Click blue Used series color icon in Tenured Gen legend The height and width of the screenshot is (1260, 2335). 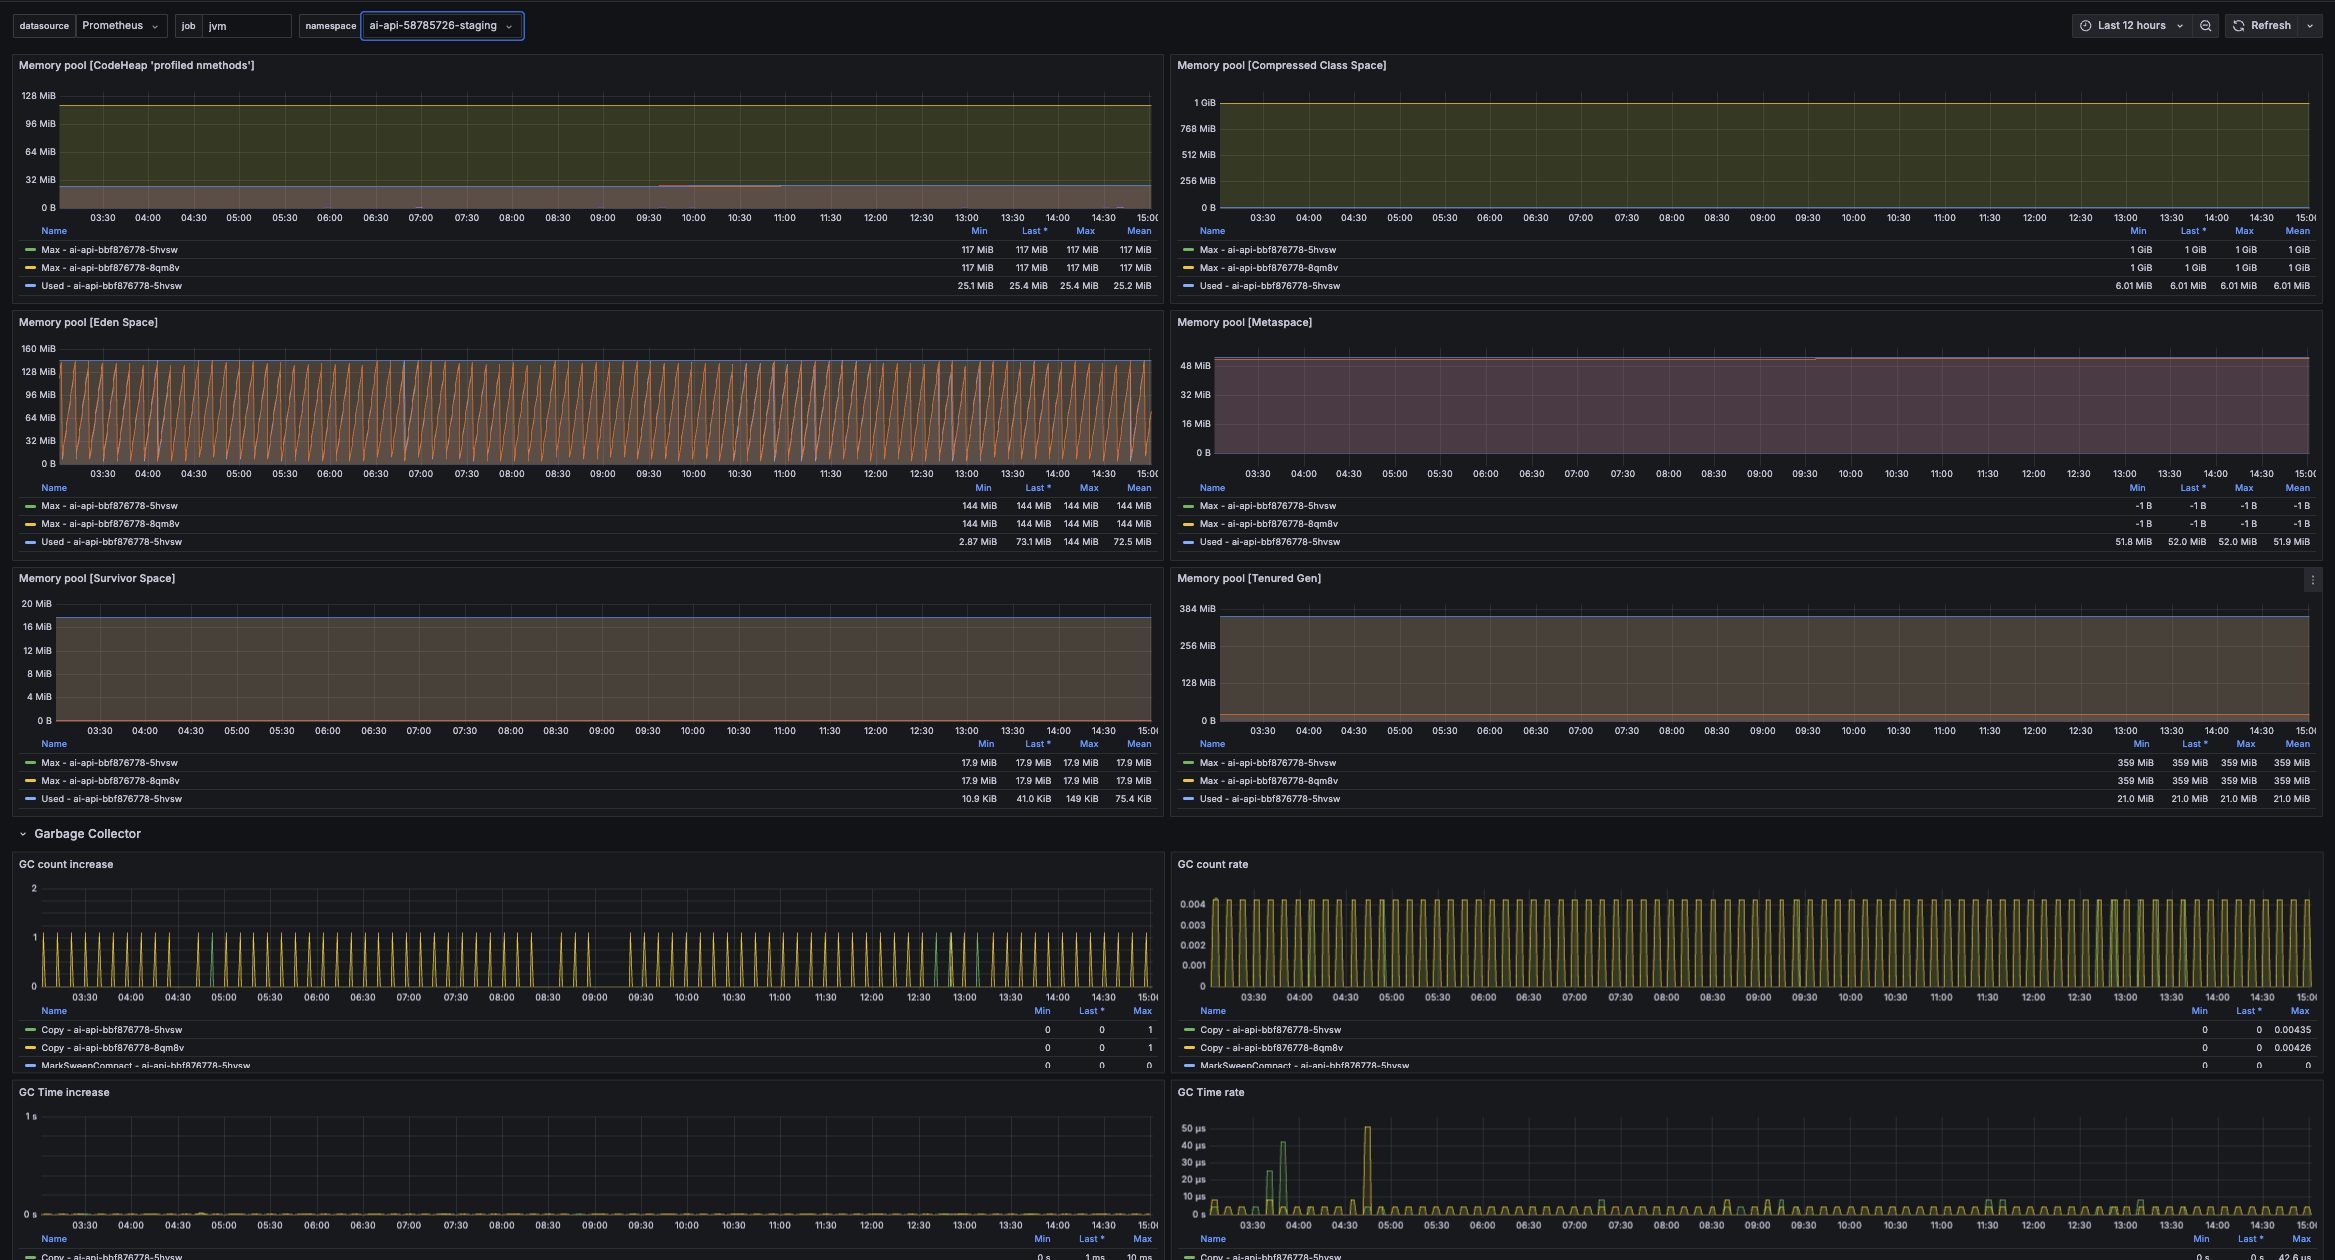click(1188, 799)
